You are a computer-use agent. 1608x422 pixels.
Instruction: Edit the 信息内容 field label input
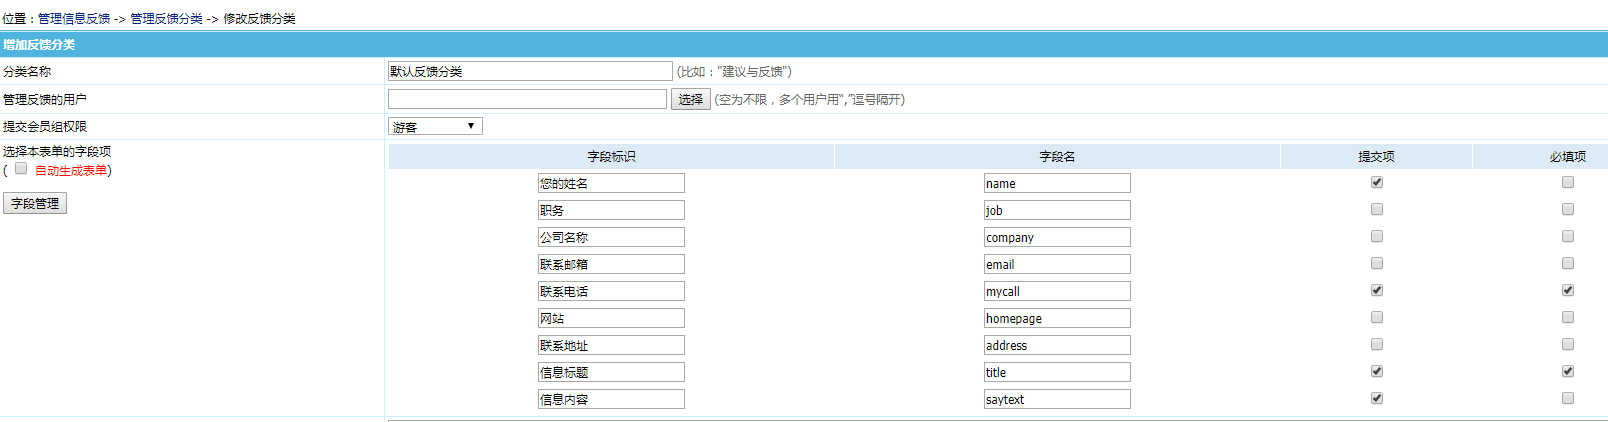coord(611,399)
